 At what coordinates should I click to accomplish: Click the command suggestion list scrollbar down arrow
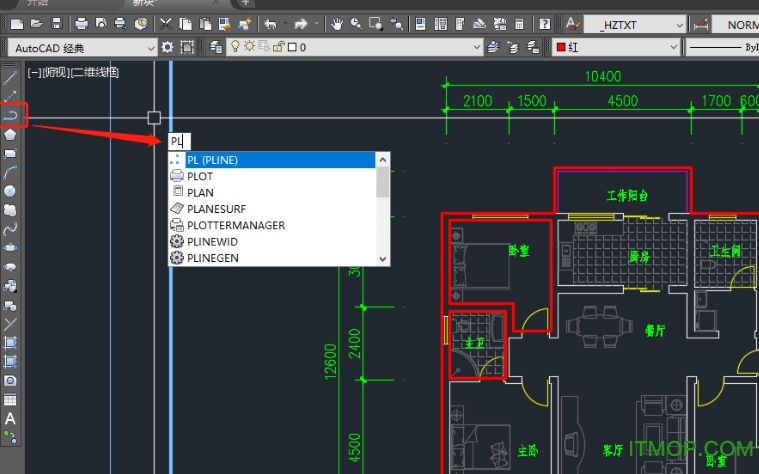382,258
